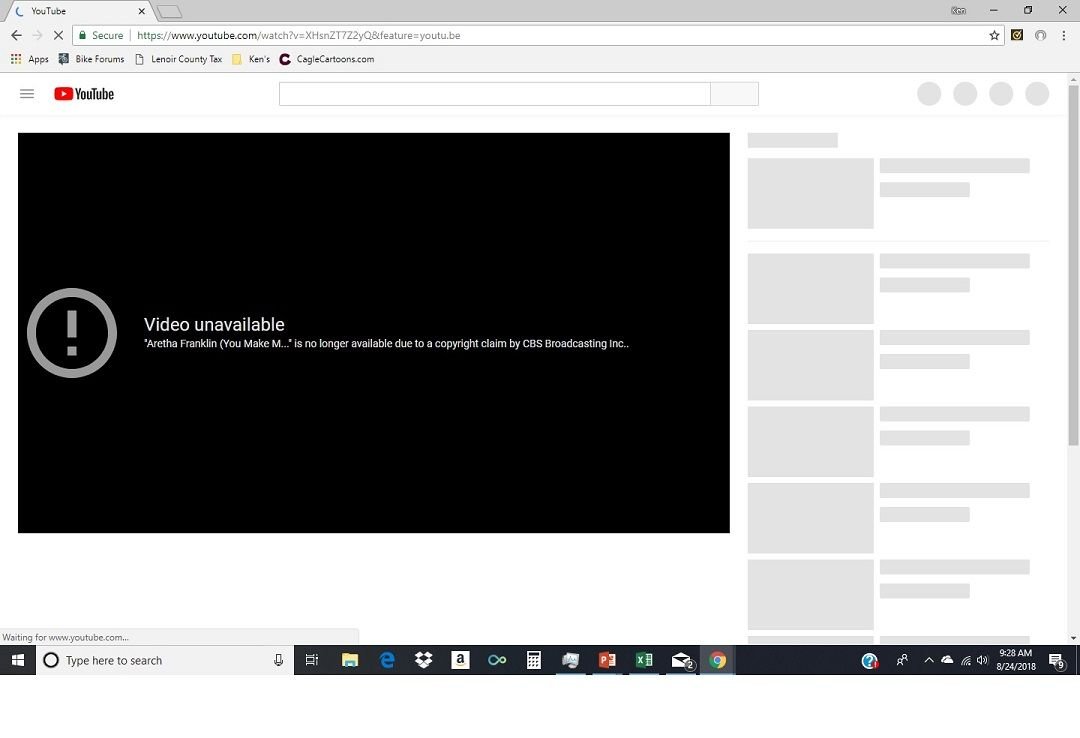Open the Amazon taskbar app
Image resolution: width=1080 pixels, height=738 pixels.
click(x=460, y=660)
